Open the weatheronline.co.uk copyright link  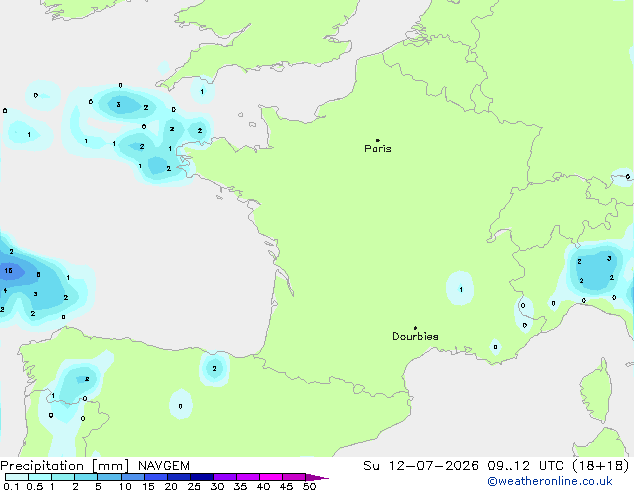pyautogui.click(x=550, y=481)
